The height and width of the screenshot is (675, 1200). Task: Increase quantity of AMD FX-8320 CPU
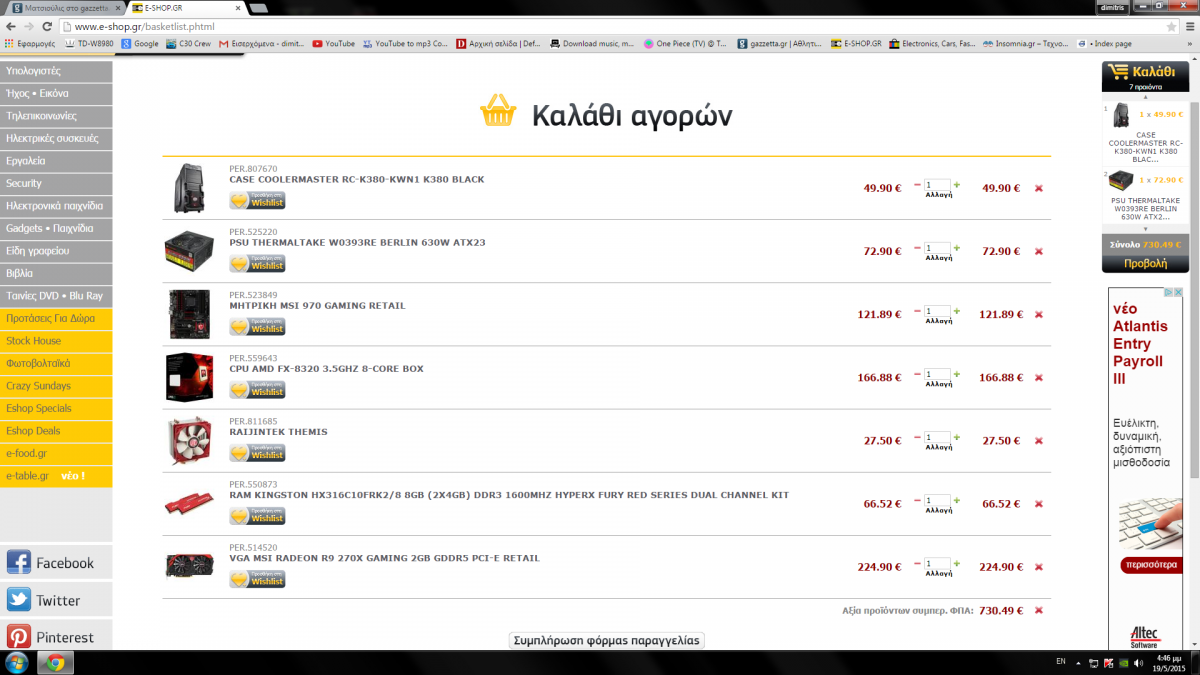pos(957,374)
